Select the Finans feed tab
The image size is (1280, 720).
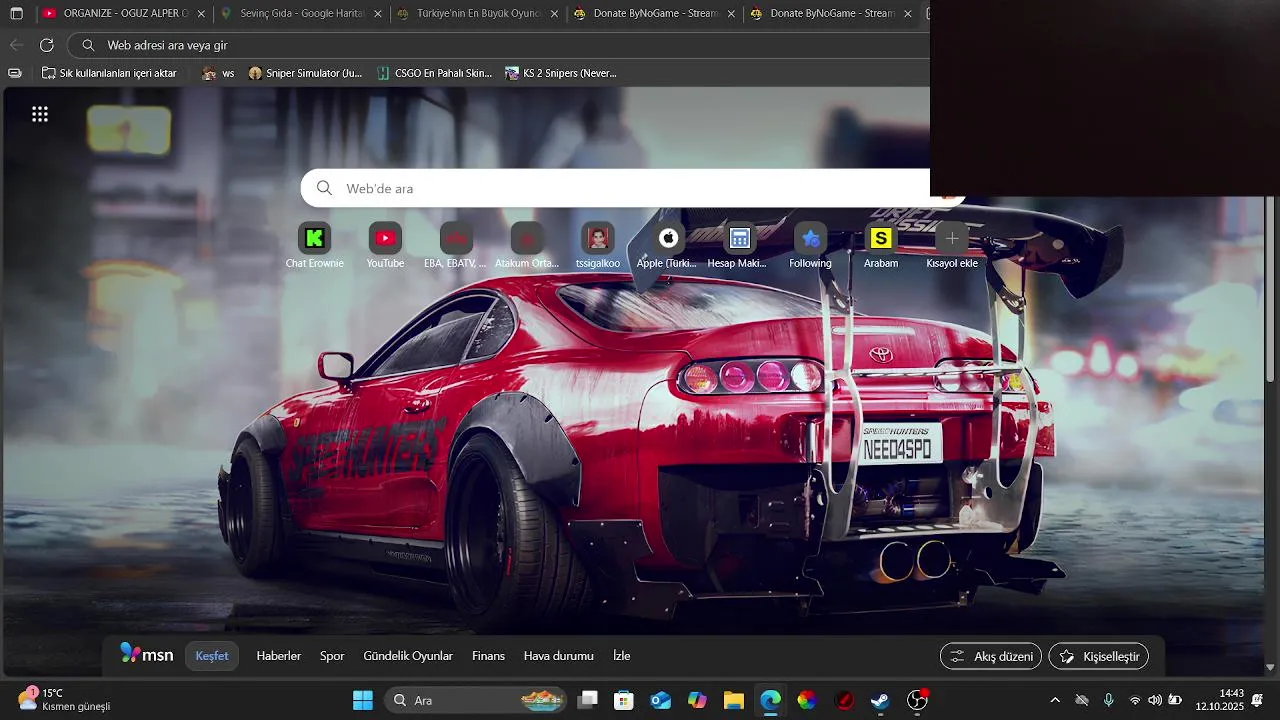[489, 656]
